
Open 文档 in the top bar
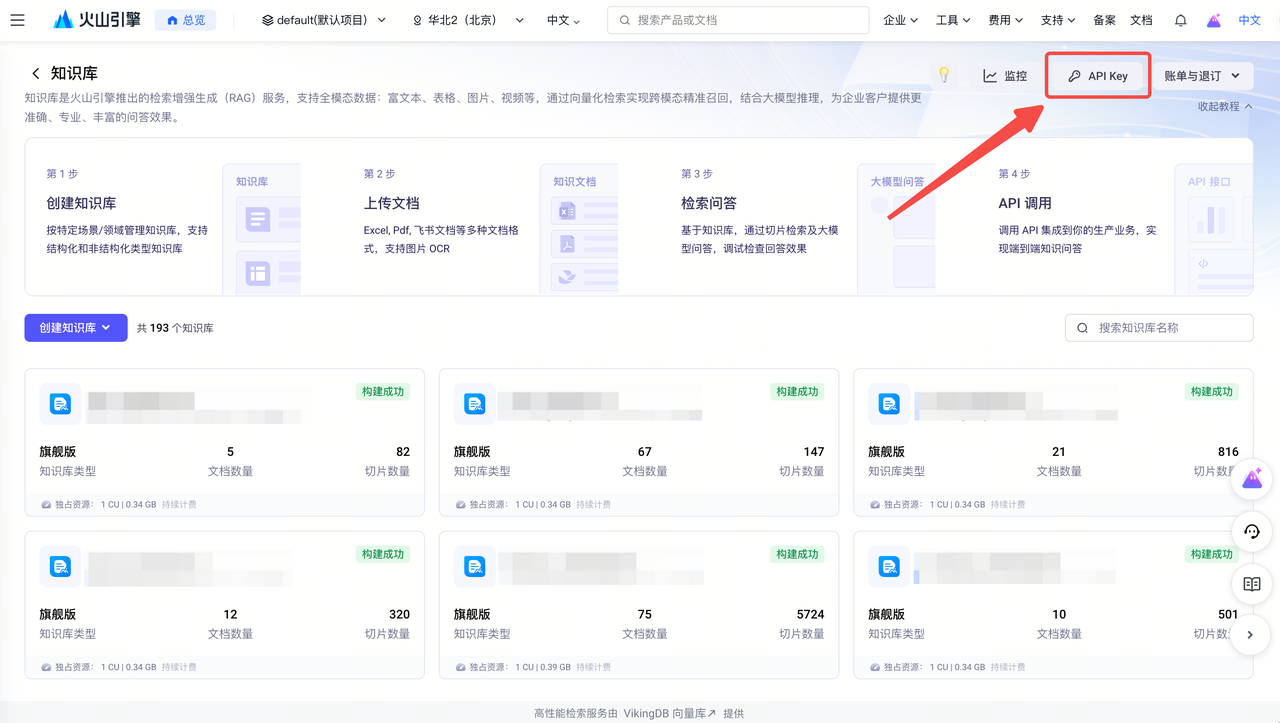tap(1141, 20)
